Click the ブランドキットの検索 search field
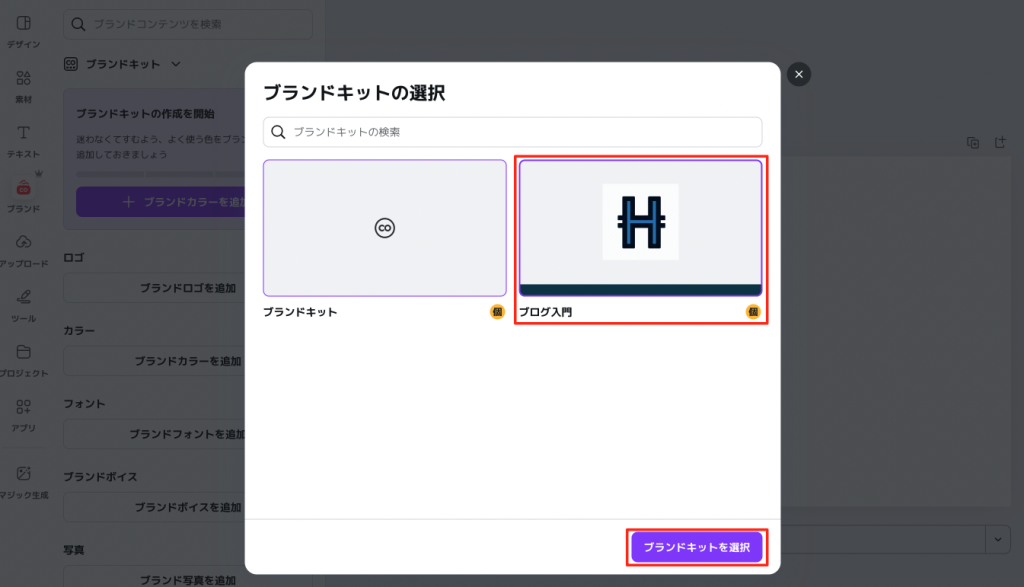The width and height of the screenshot is (1024, 587). pyautogui.click(x=512, y=132)
